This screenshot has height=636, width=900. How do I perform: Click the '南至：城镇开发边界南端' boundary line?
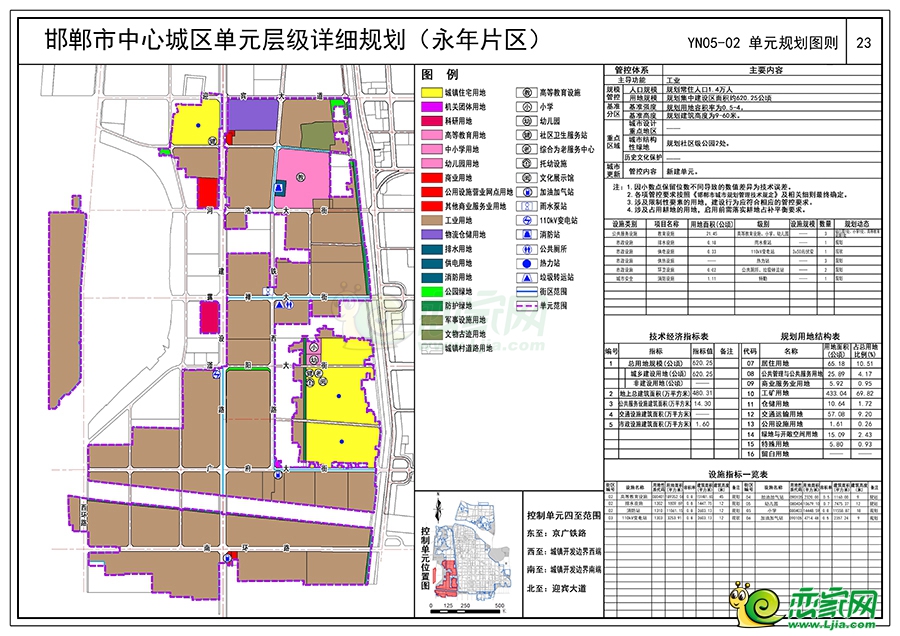(x=564, y=570)
